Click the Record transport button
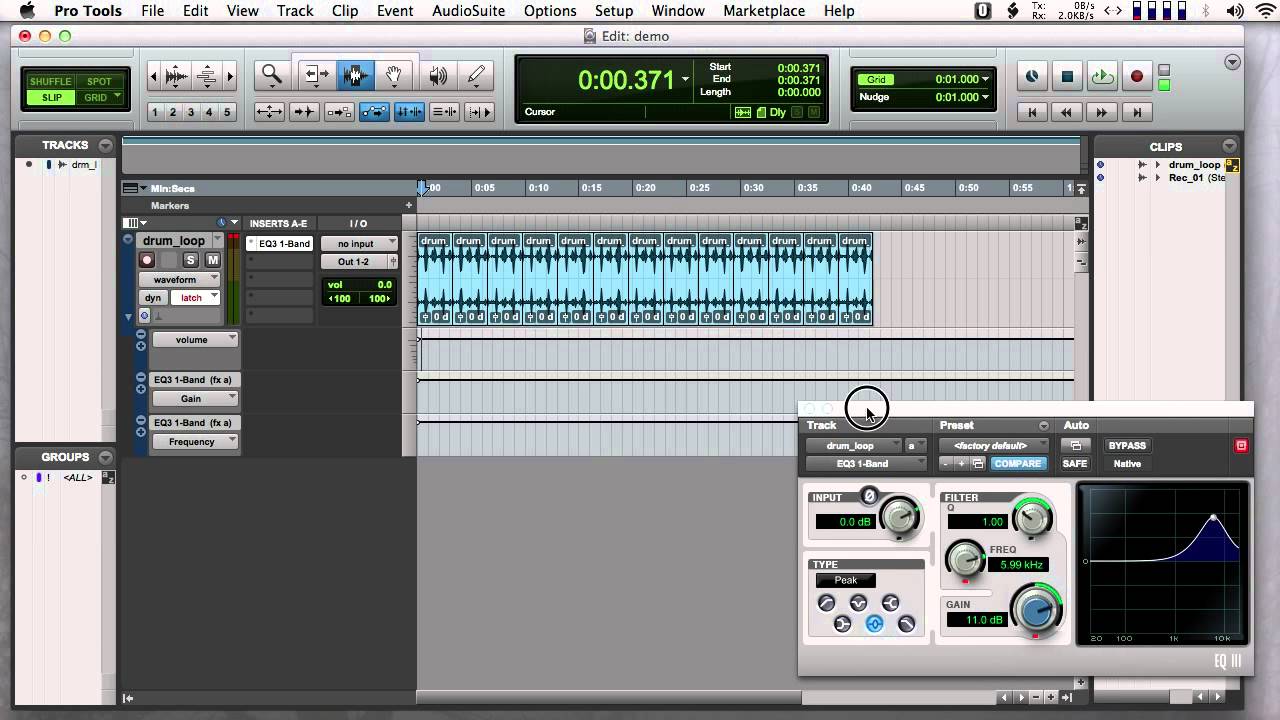Viewport: 1280px width, 720px height. pos(1137,76)
